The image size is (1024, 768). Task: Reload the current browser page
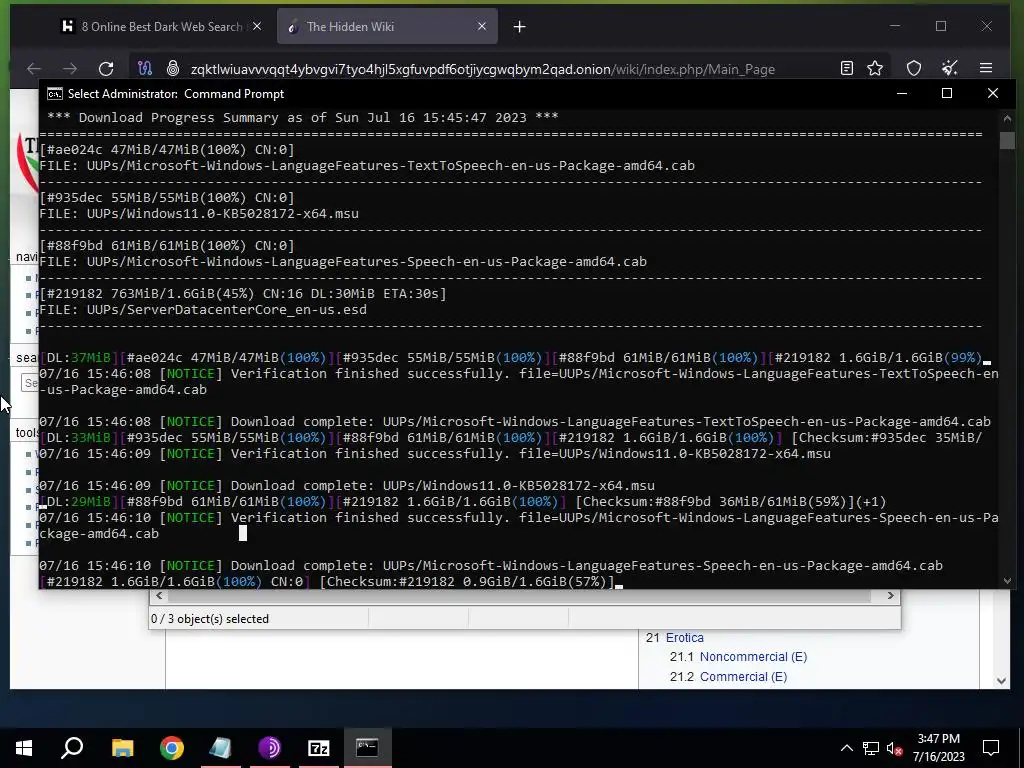[x=106, y=69]
